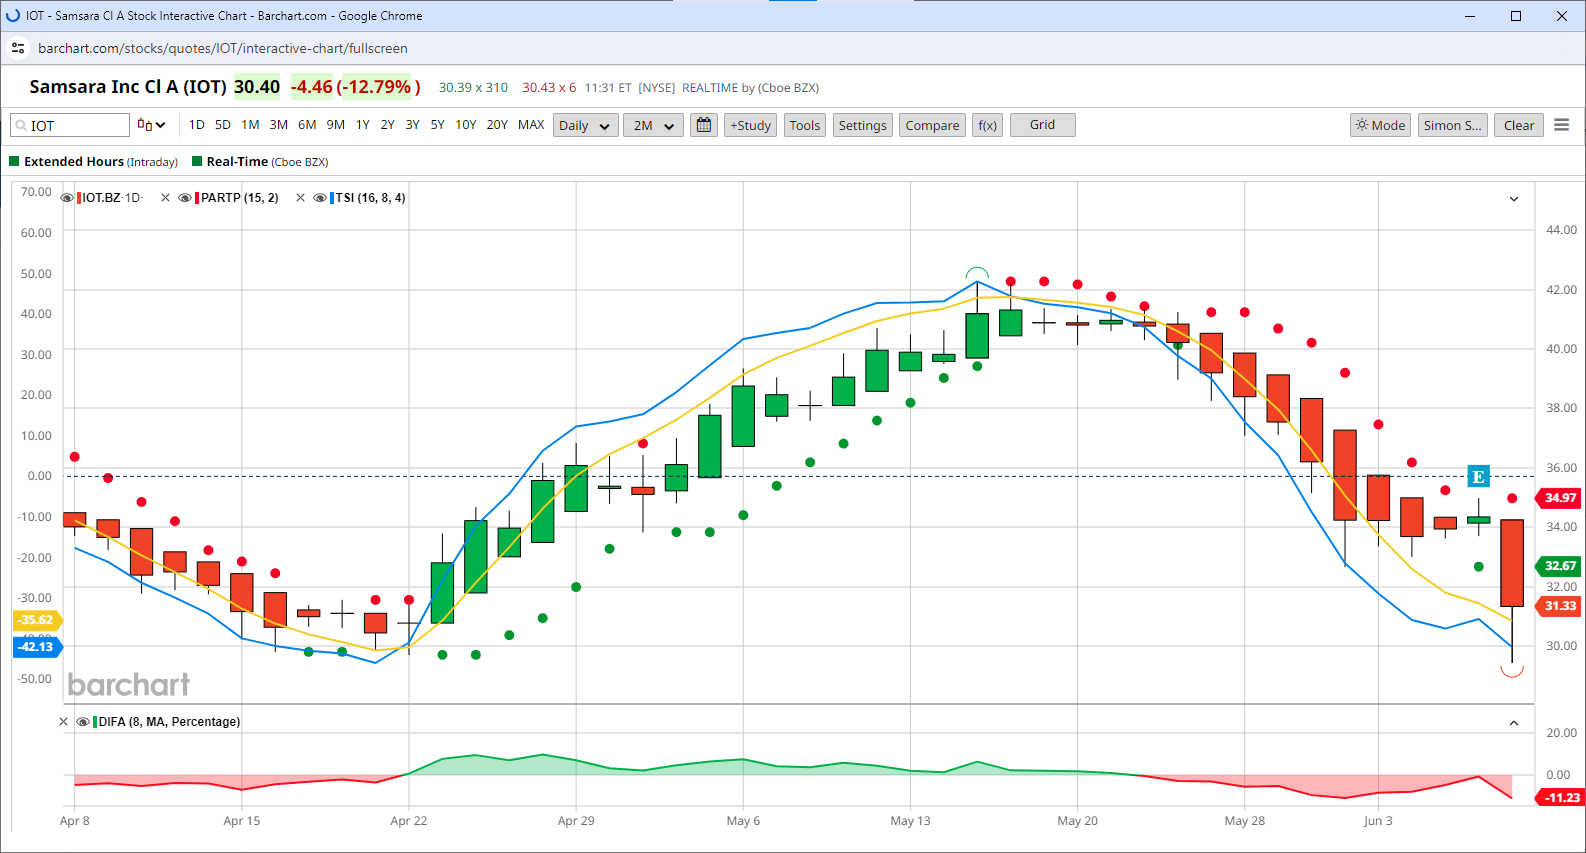Click the Clear button
Screen dimensions: 1586x853
point(1519,125)
